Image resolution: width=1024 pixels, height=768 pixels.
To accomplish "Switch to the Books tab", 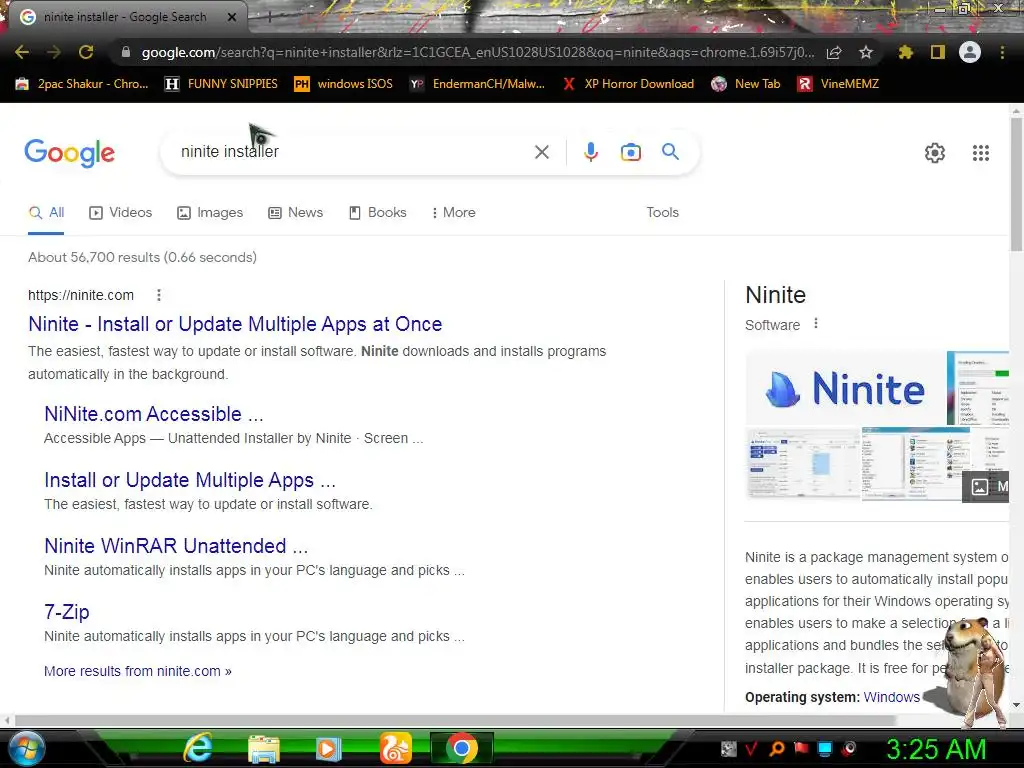I will [x=377, y=213].
